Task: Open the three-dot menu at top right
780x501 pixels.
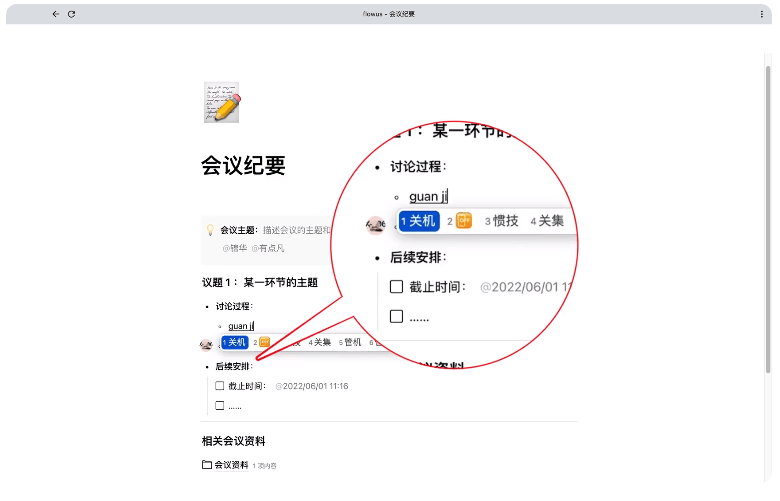Action: pos(762,14)
